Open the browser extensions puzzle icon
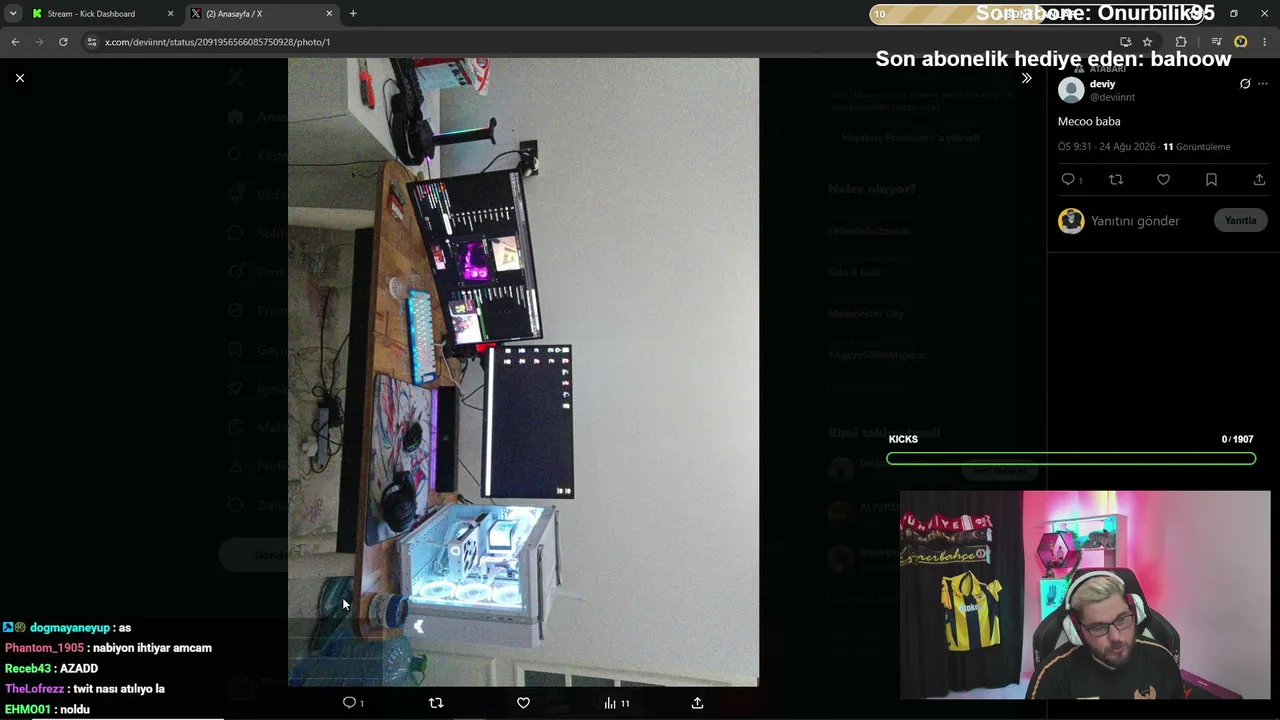This screenshot has width=1280, height=720. 1181,42
